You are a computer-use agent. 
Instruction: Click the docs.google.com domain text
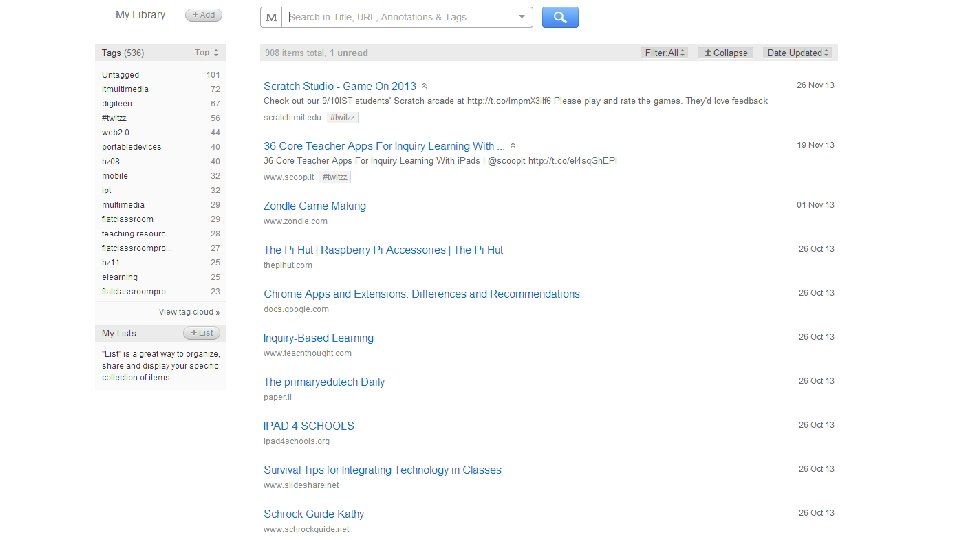point(296,309)
